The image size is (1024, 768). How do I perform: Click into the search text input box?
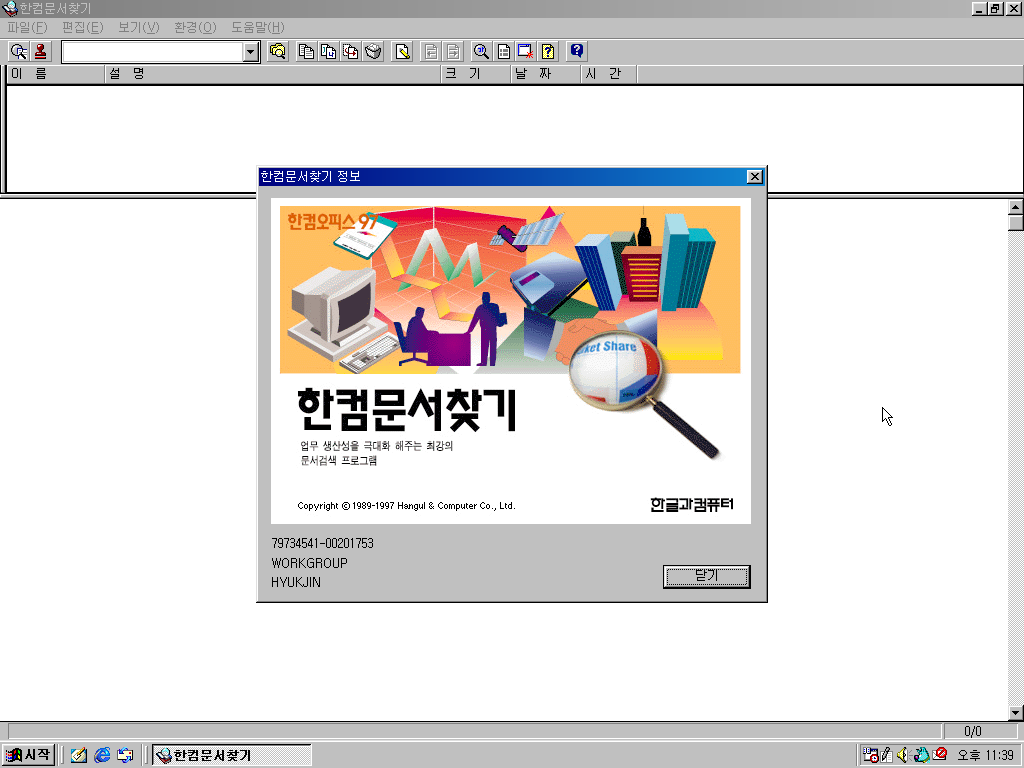pos(153,52)
